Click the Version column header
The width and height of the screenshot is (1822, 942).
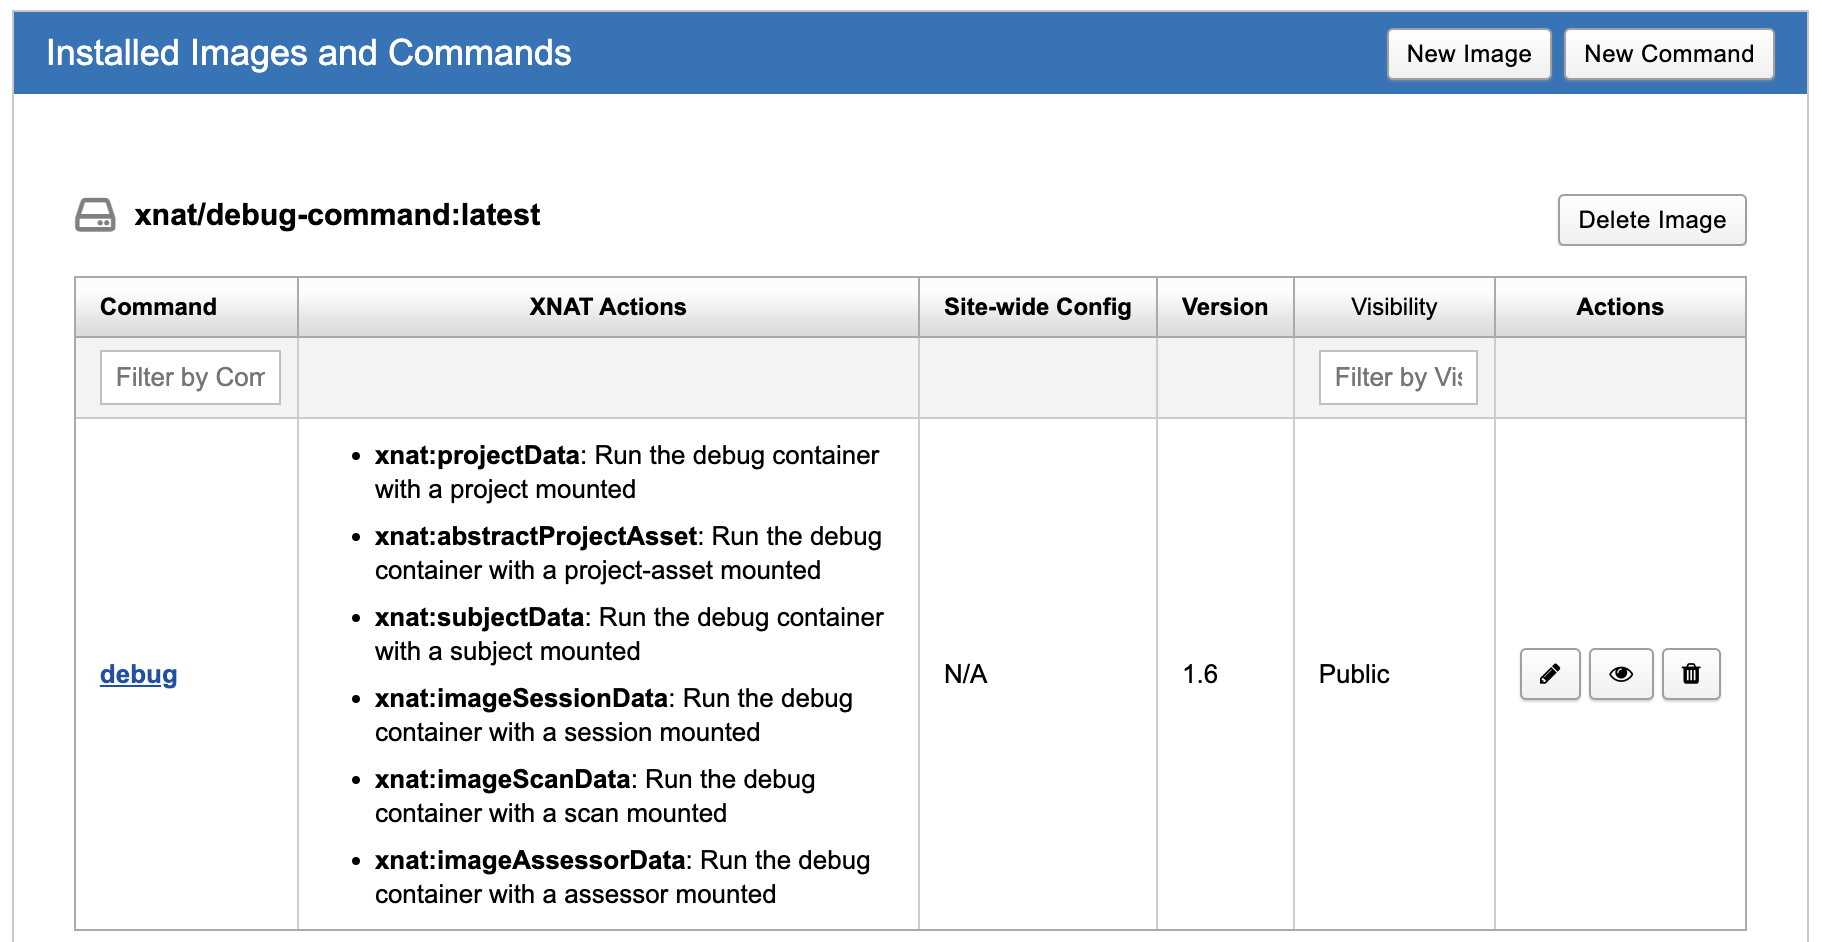point(1224,307)
